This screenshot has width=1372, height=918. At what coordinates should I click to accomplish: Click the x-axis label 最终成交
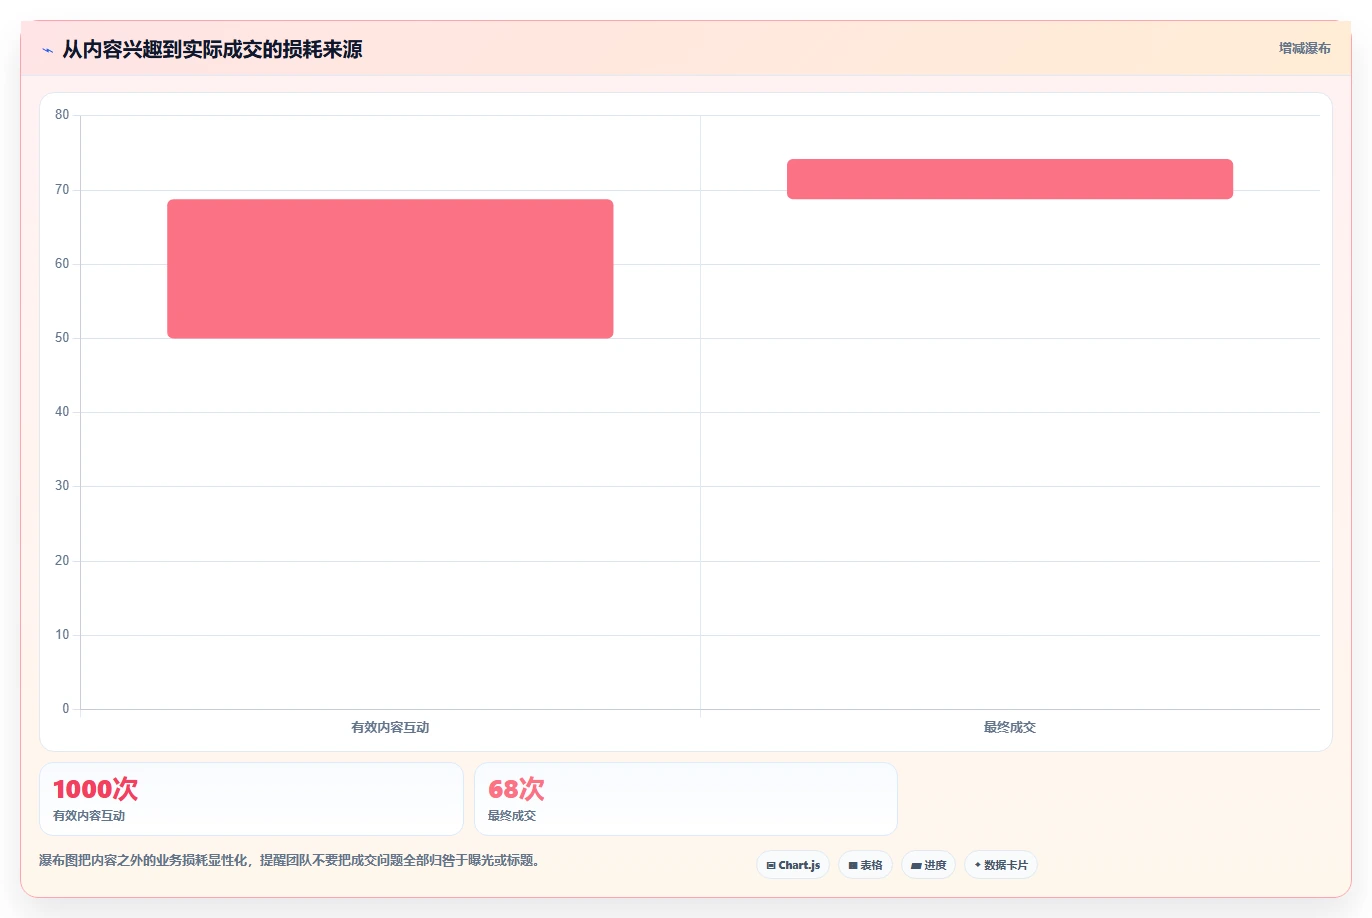click(x=1010, y=727)
